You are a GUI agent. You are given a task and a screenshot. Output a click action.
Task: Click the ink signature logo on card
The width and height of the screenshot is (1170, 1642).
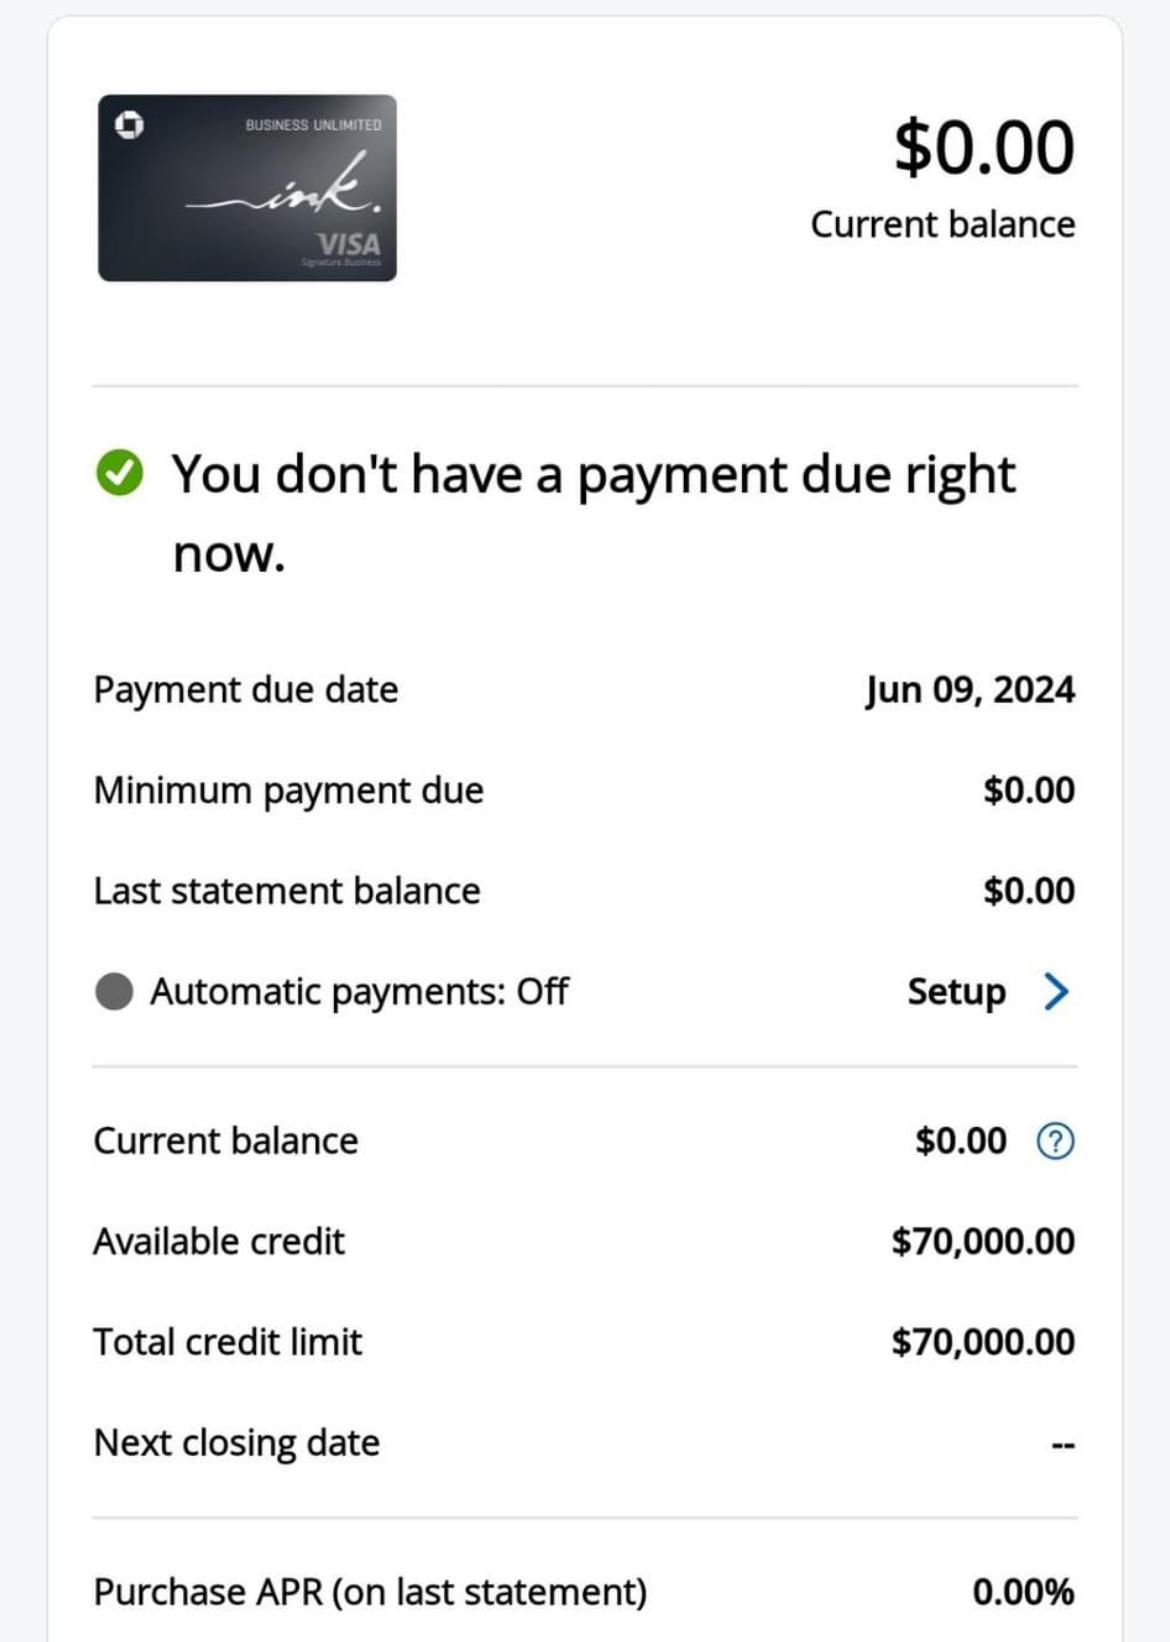(285, 189)
